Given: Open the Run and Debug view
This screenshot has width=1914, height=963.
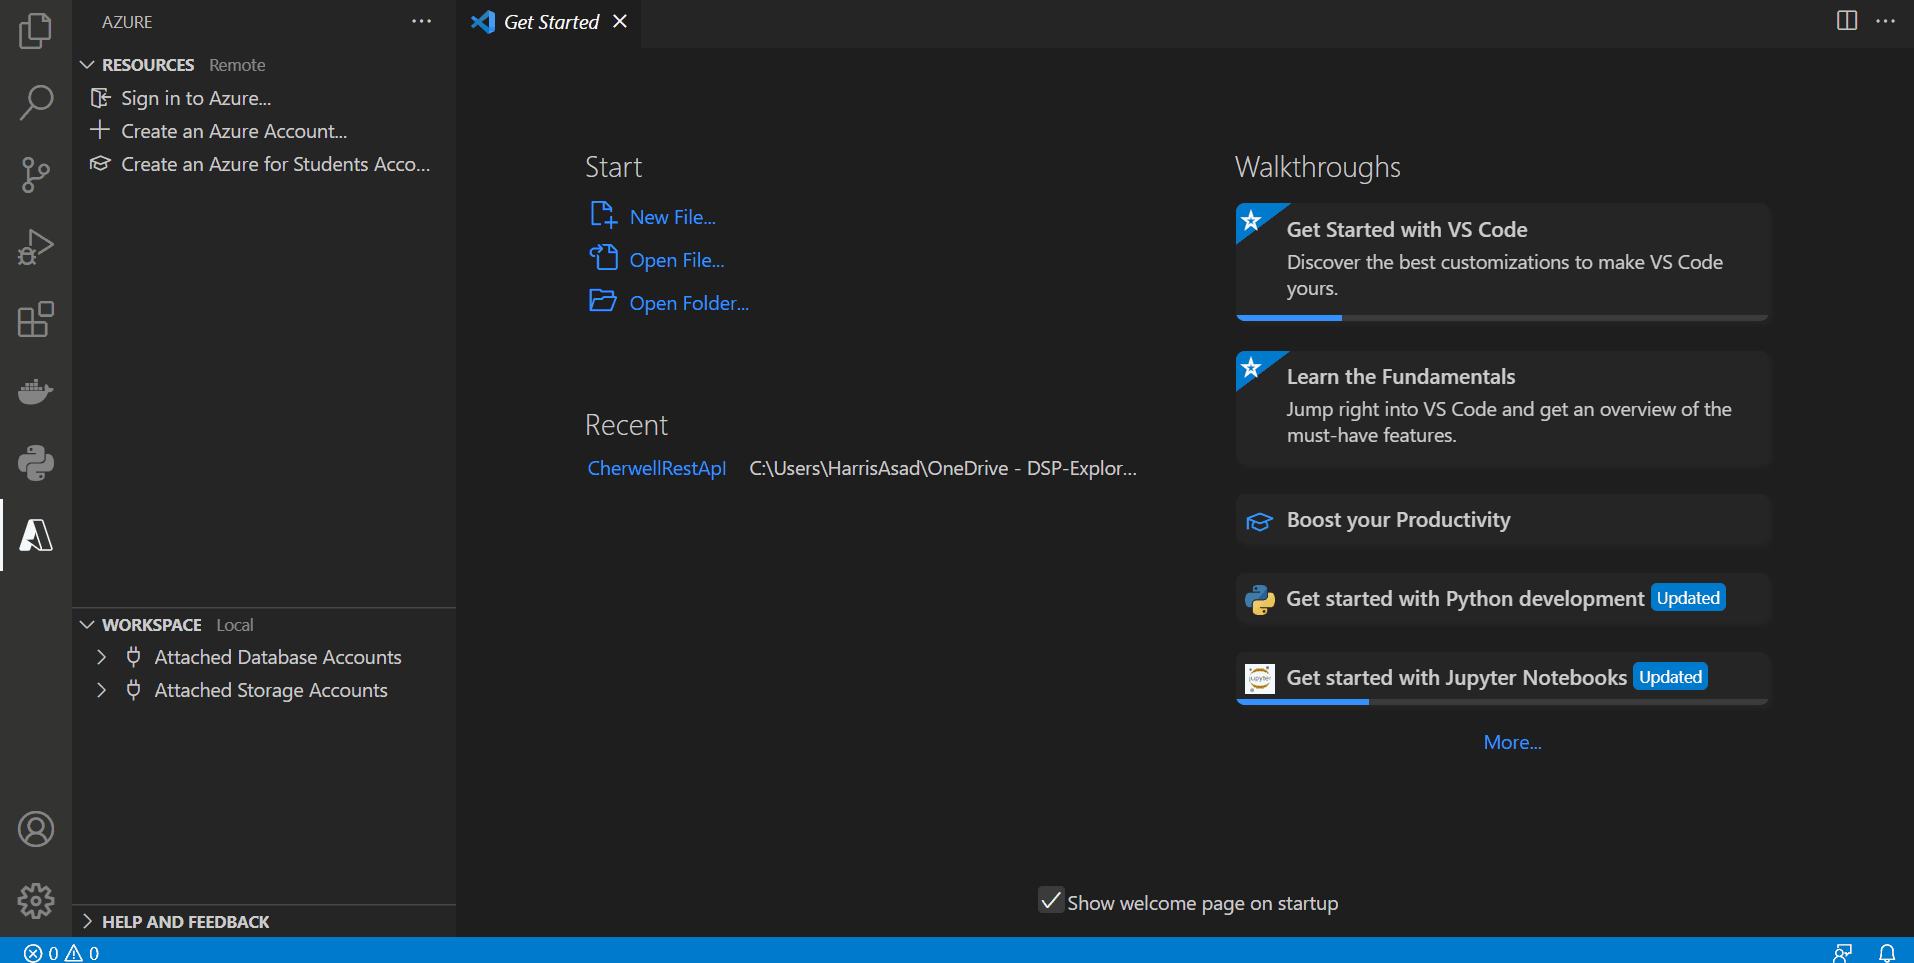Looking at the screenshot, I should click(35, 246).
